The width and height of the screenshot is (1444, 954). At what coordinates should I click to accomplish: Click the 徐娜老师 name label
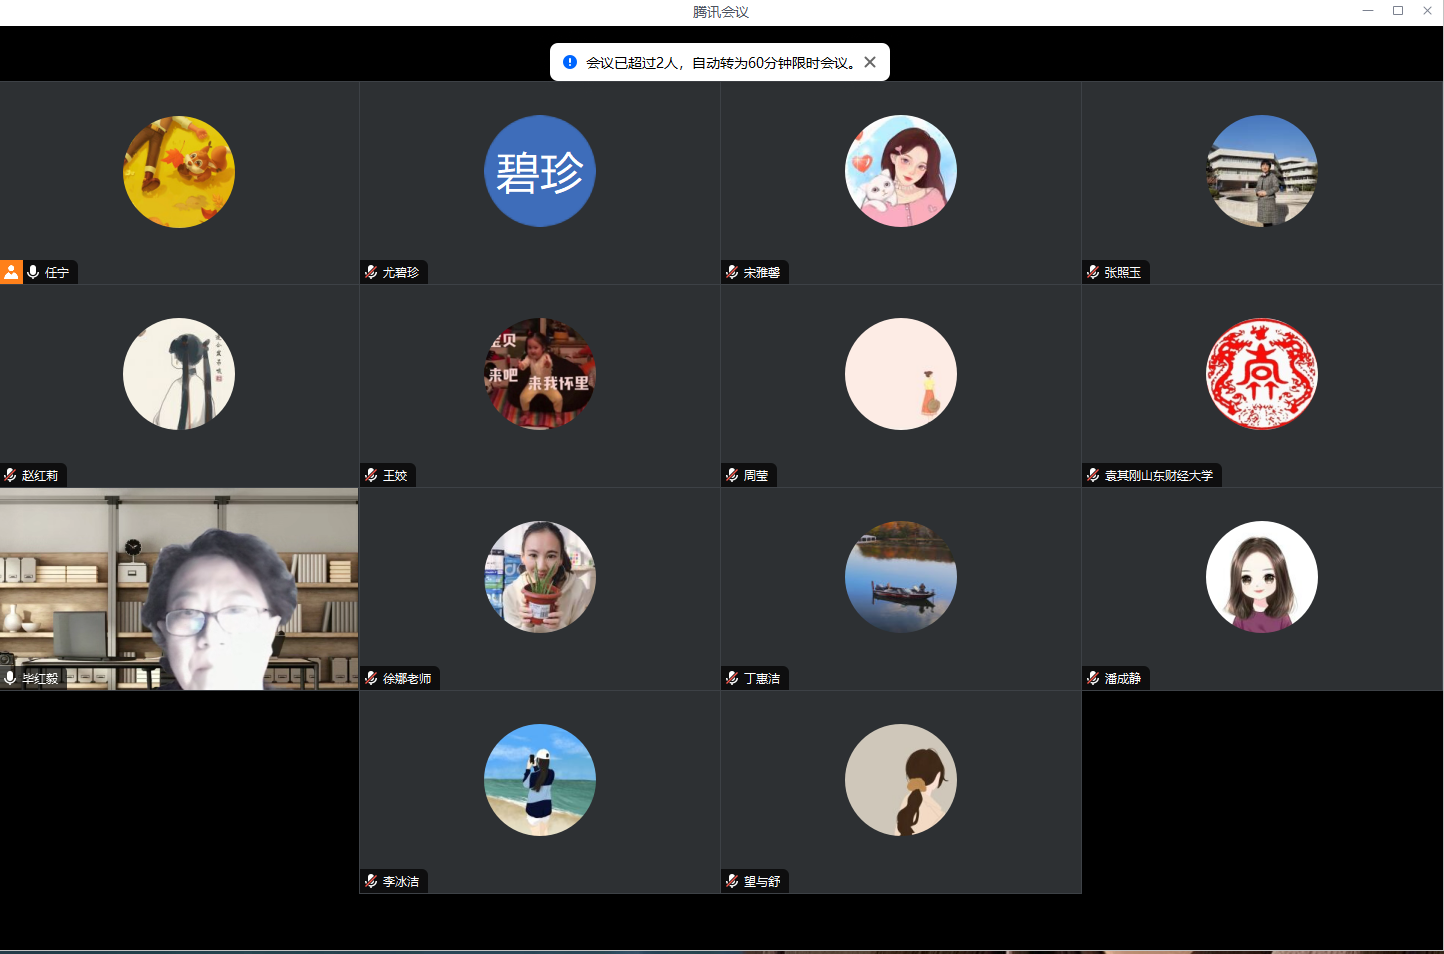[407, 678]
